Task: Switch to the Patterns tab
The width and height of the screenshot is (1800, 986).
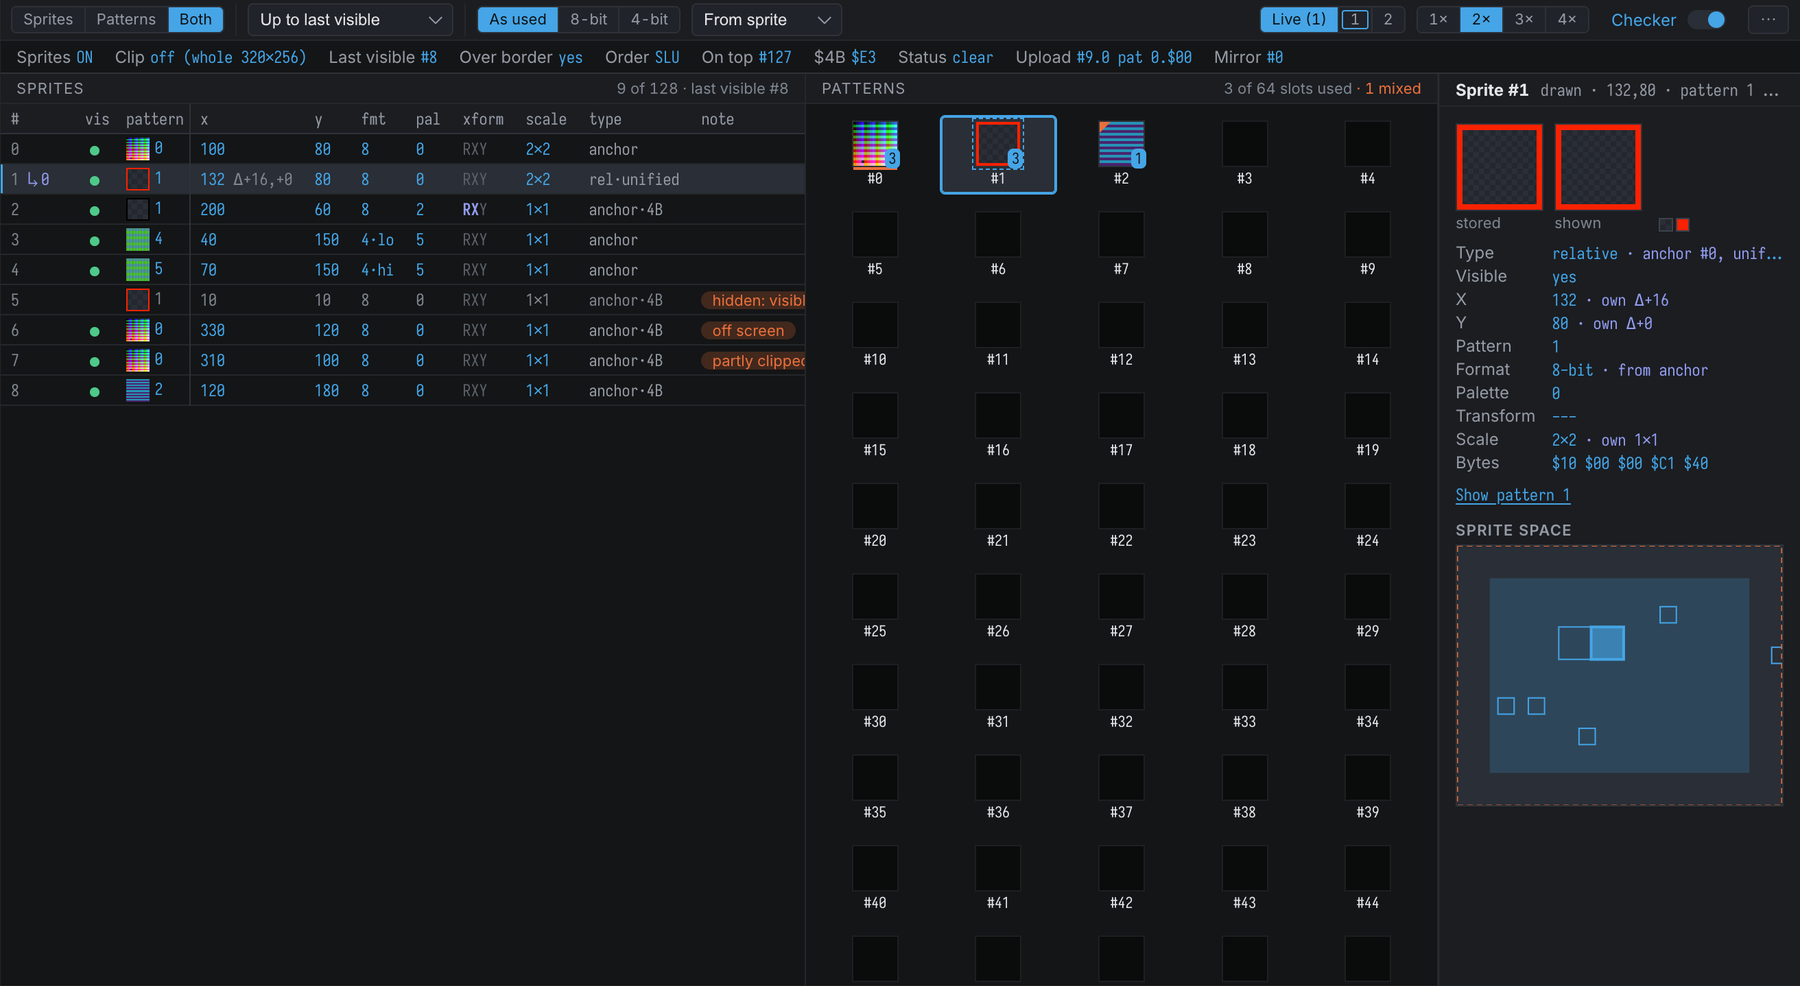Action: [x=126, y=19]
